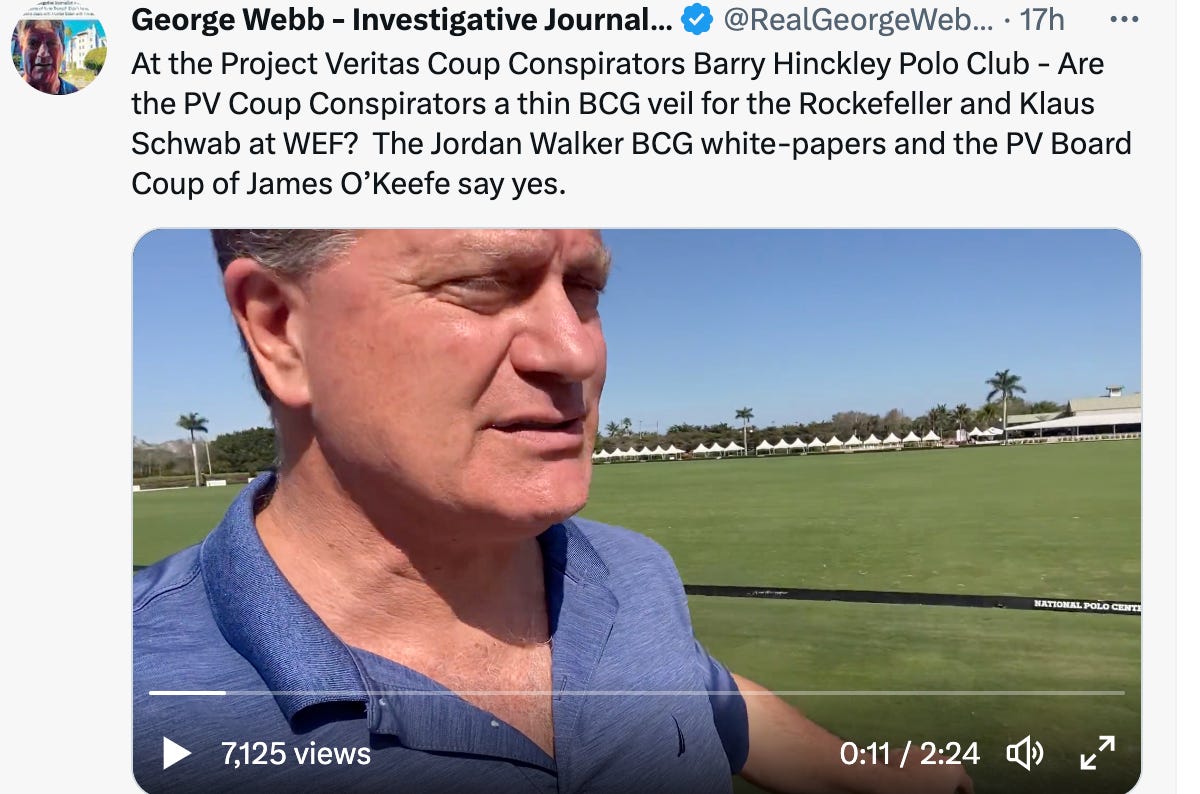Image resolution: width=1200 pixels, height=794 pixels.
Task: Seek to the middle of the video progress bar
Action: tap(636, 692)
